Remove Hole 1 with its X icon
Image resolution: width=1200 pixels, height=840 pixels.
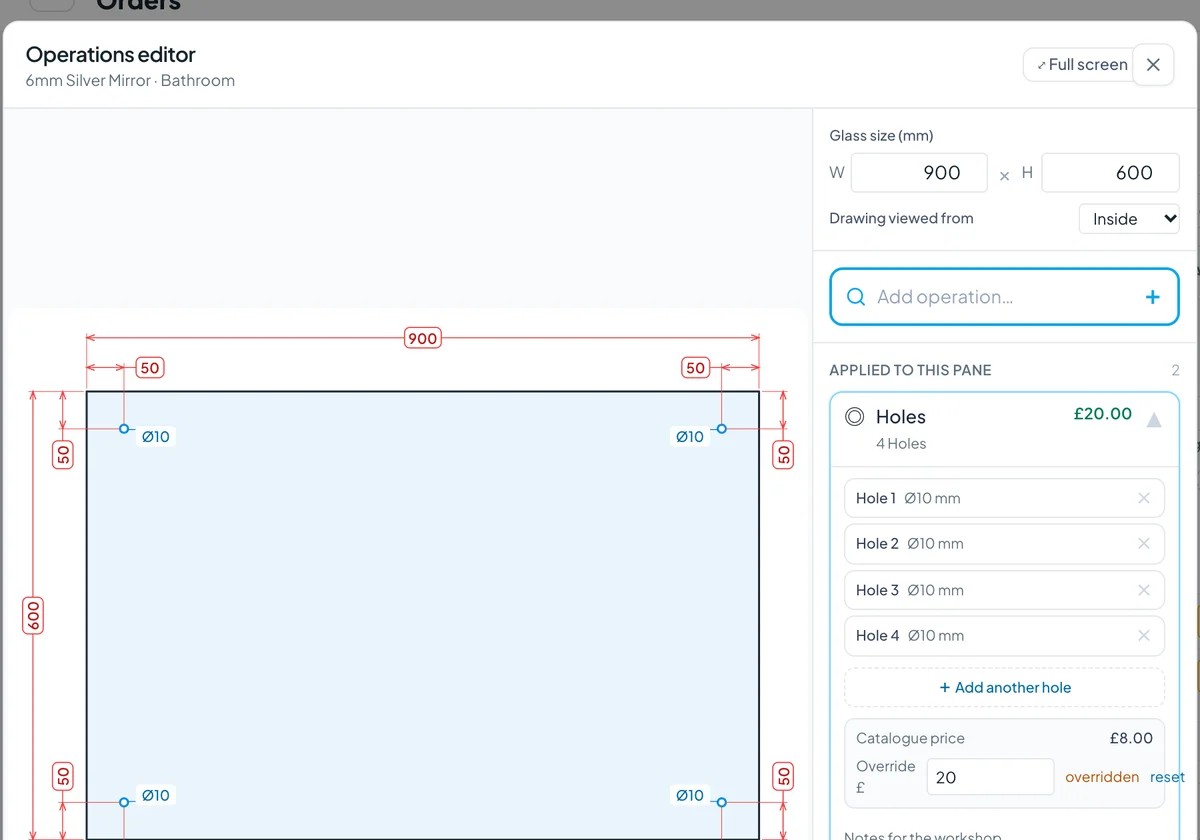point(1144,498)
